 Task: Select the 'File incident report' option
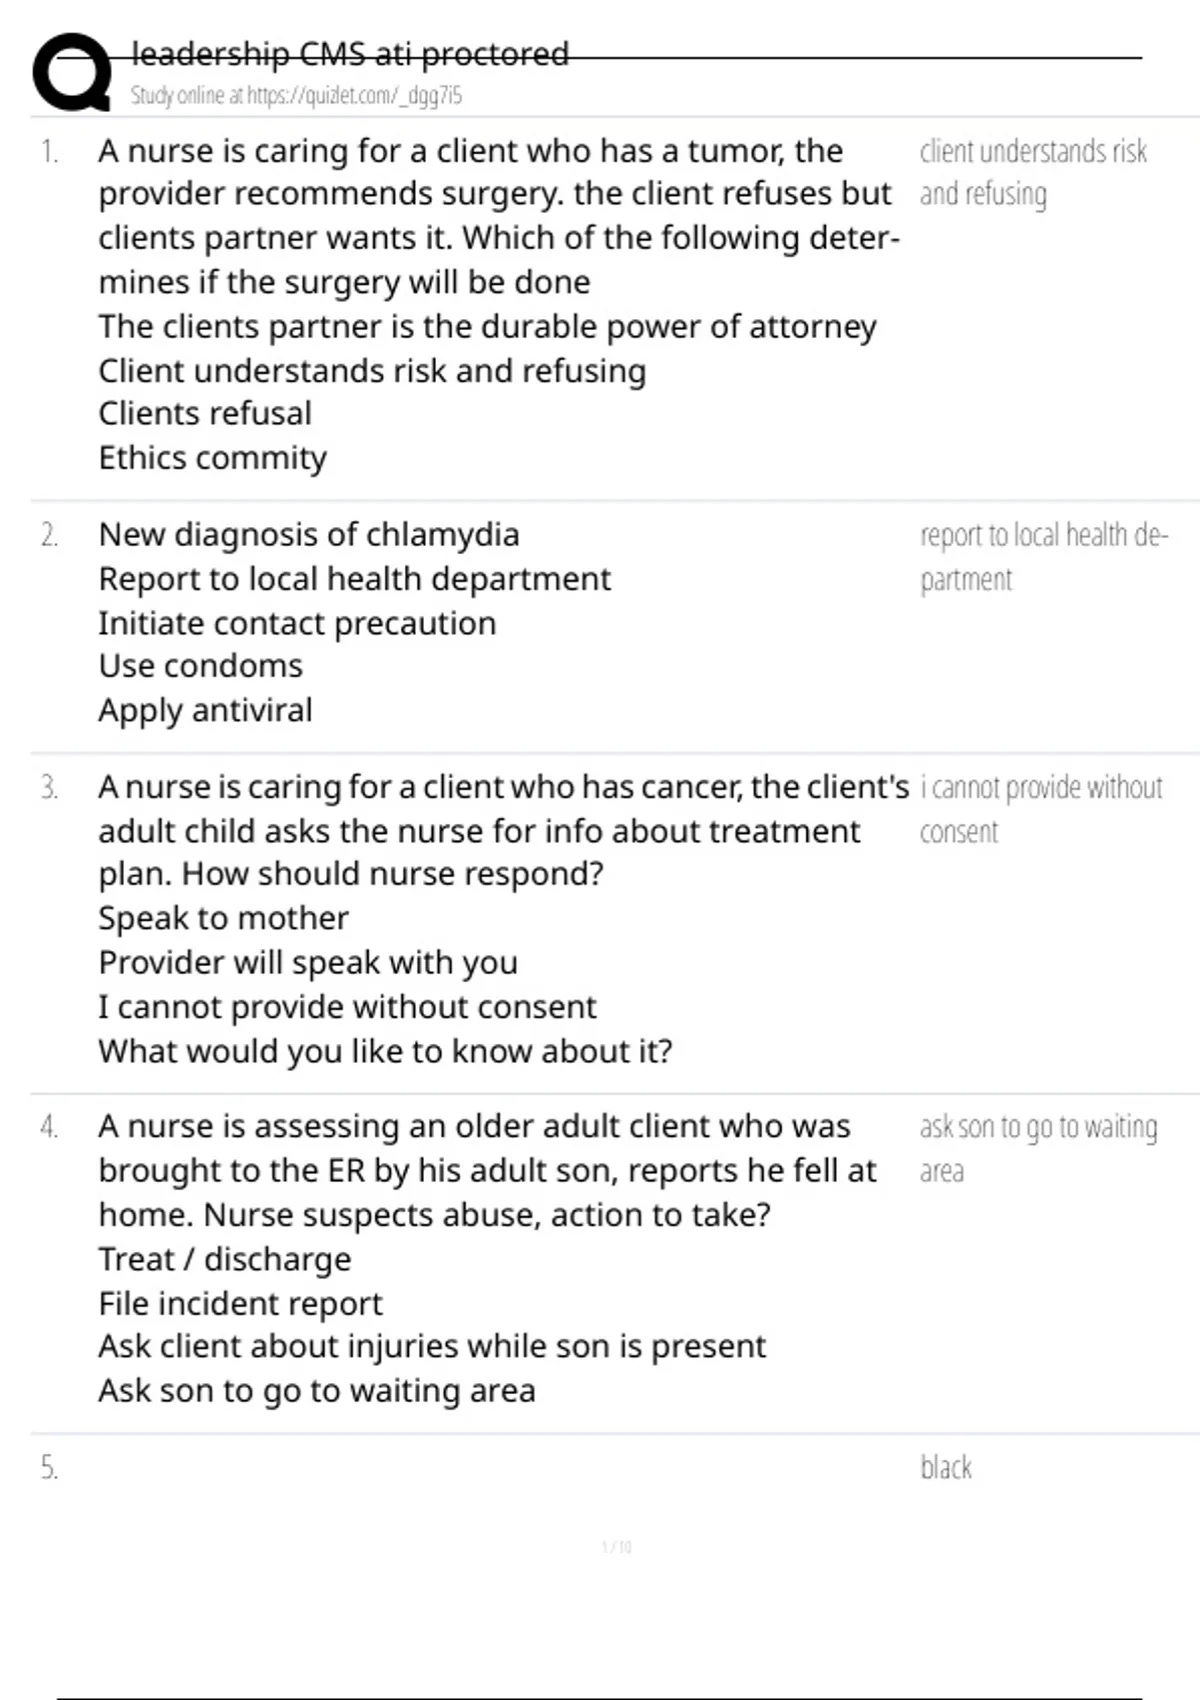point(240,1303)
